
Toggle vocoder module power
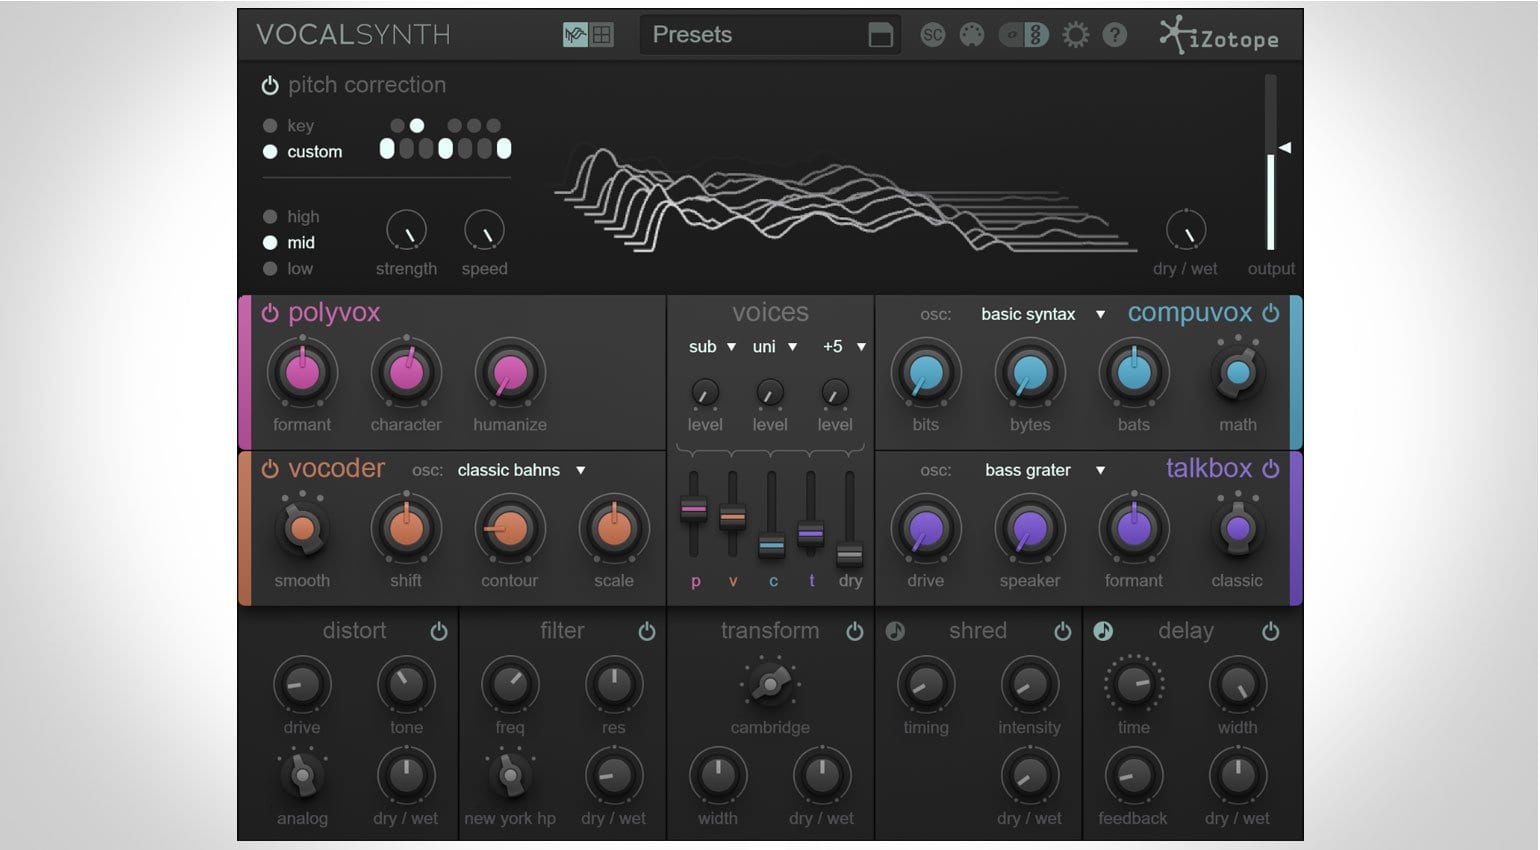270,469
